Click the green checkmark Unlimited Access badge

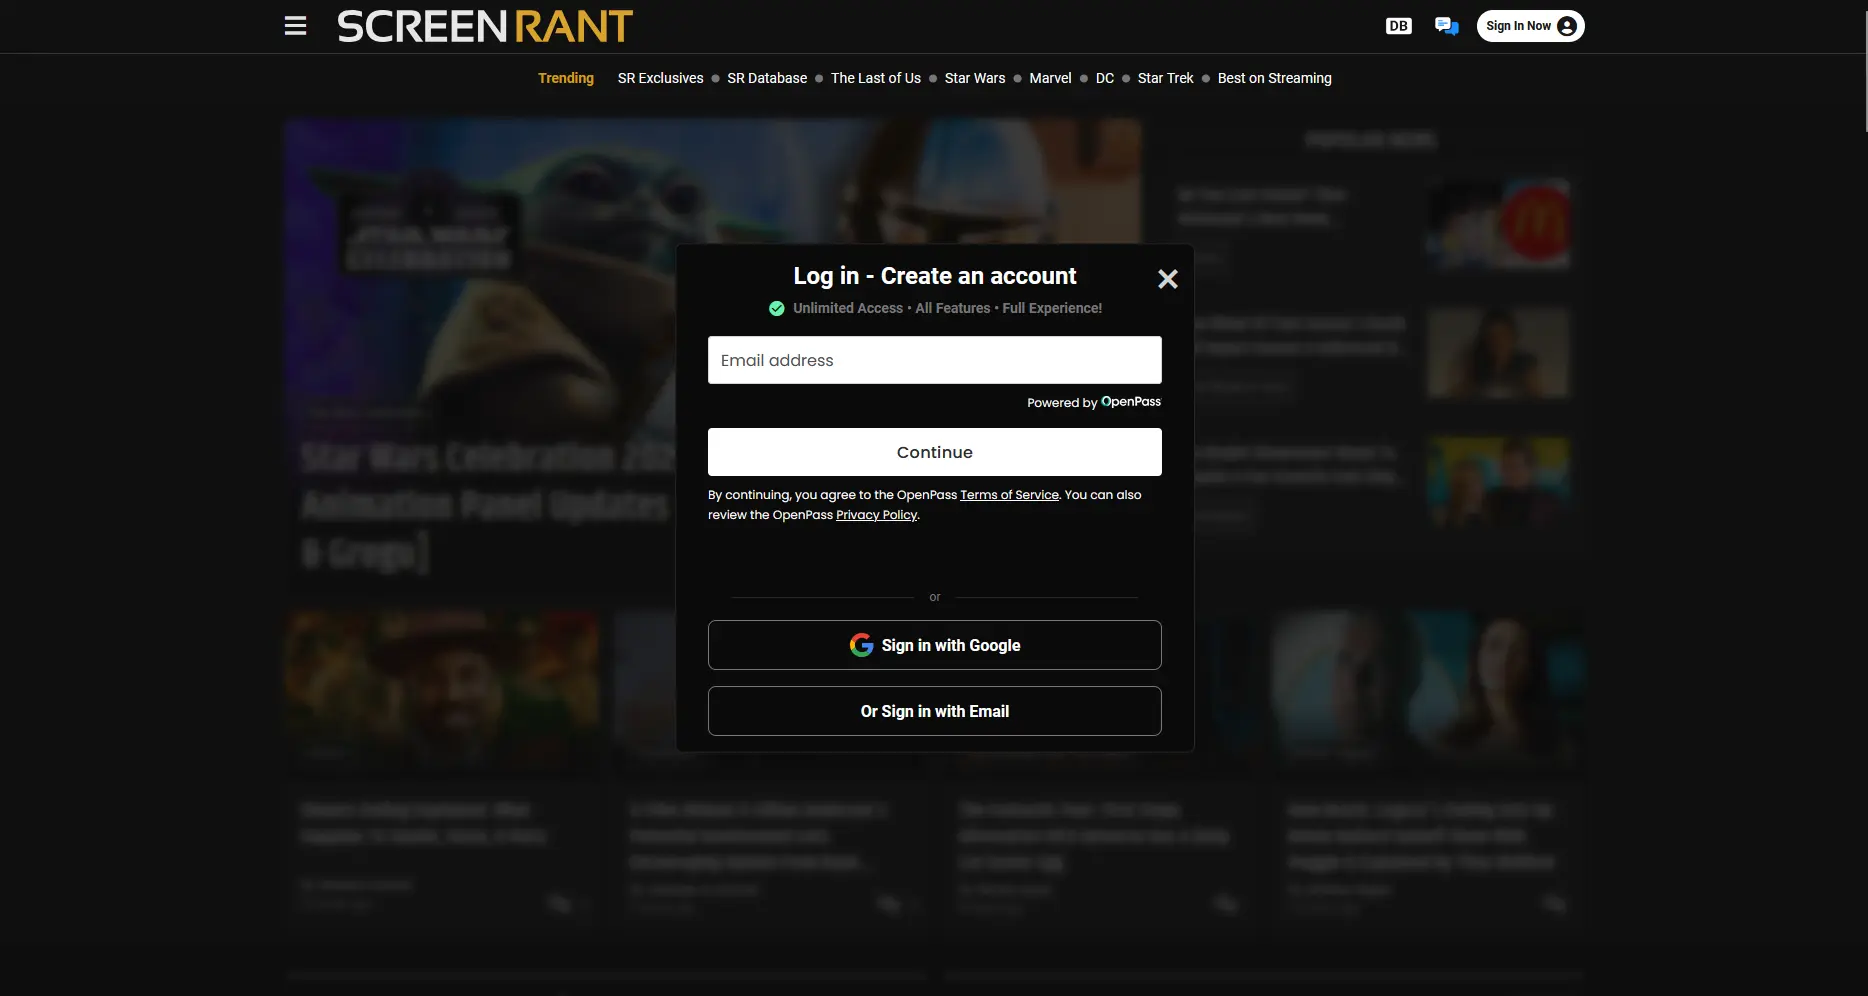[776, 308]
